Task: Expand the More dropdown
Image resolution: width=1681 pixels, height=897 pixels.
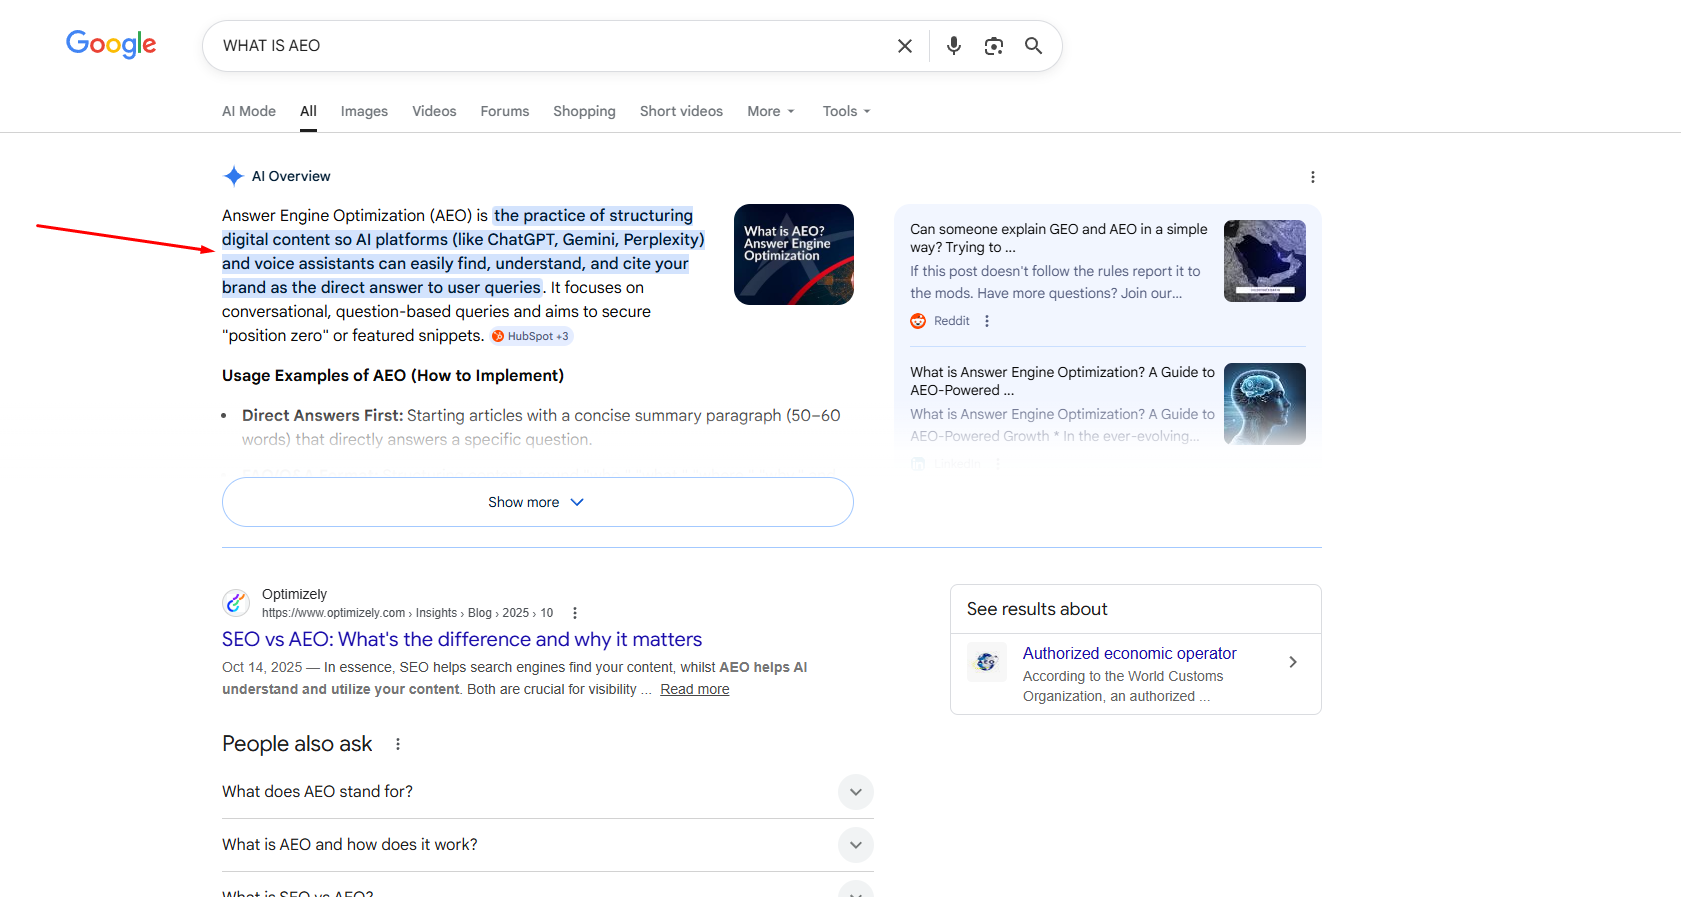Action: pyautogui.click(x=771, y=111)
